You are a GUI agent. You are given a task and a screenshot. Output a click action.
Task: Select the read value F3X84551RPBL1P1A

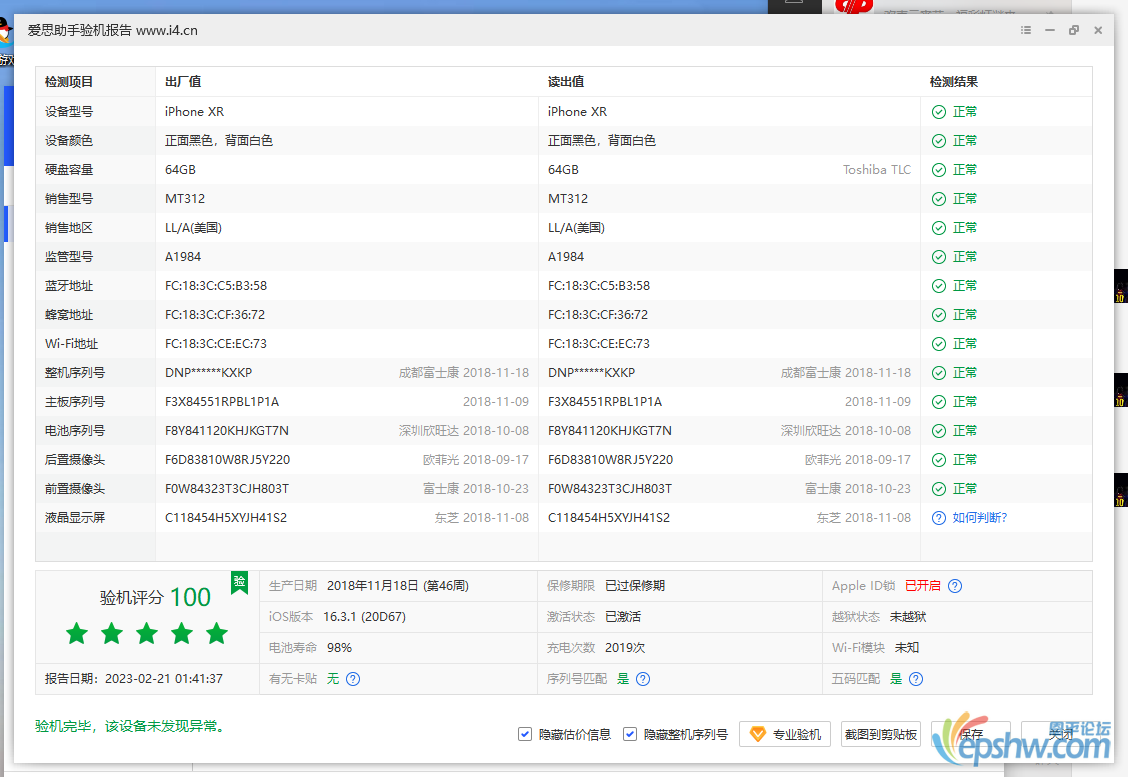pos(605,402)
